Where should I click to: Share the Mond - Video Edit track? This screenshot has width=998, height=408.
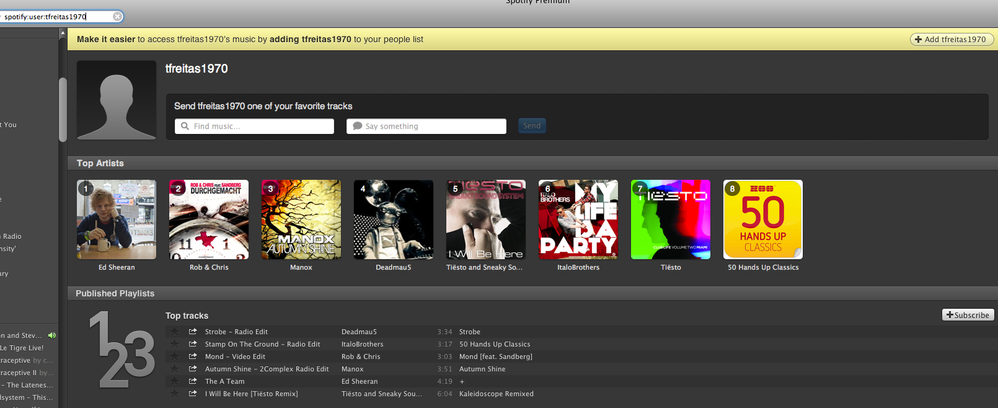click(193, 356)
